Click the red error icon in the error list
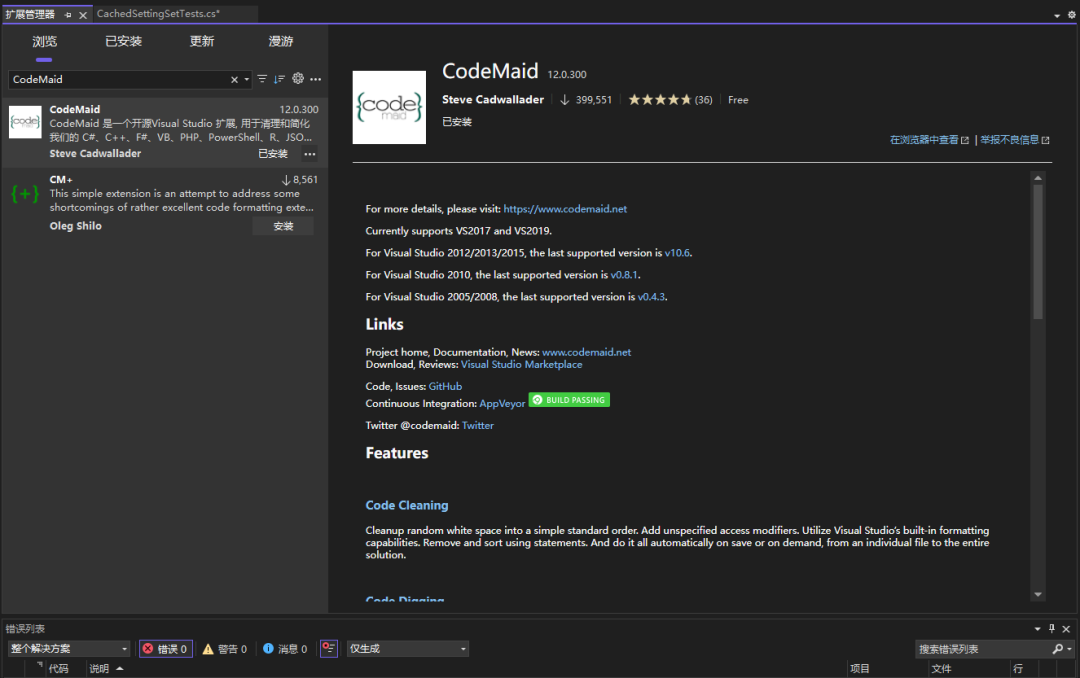 point(149,648)
